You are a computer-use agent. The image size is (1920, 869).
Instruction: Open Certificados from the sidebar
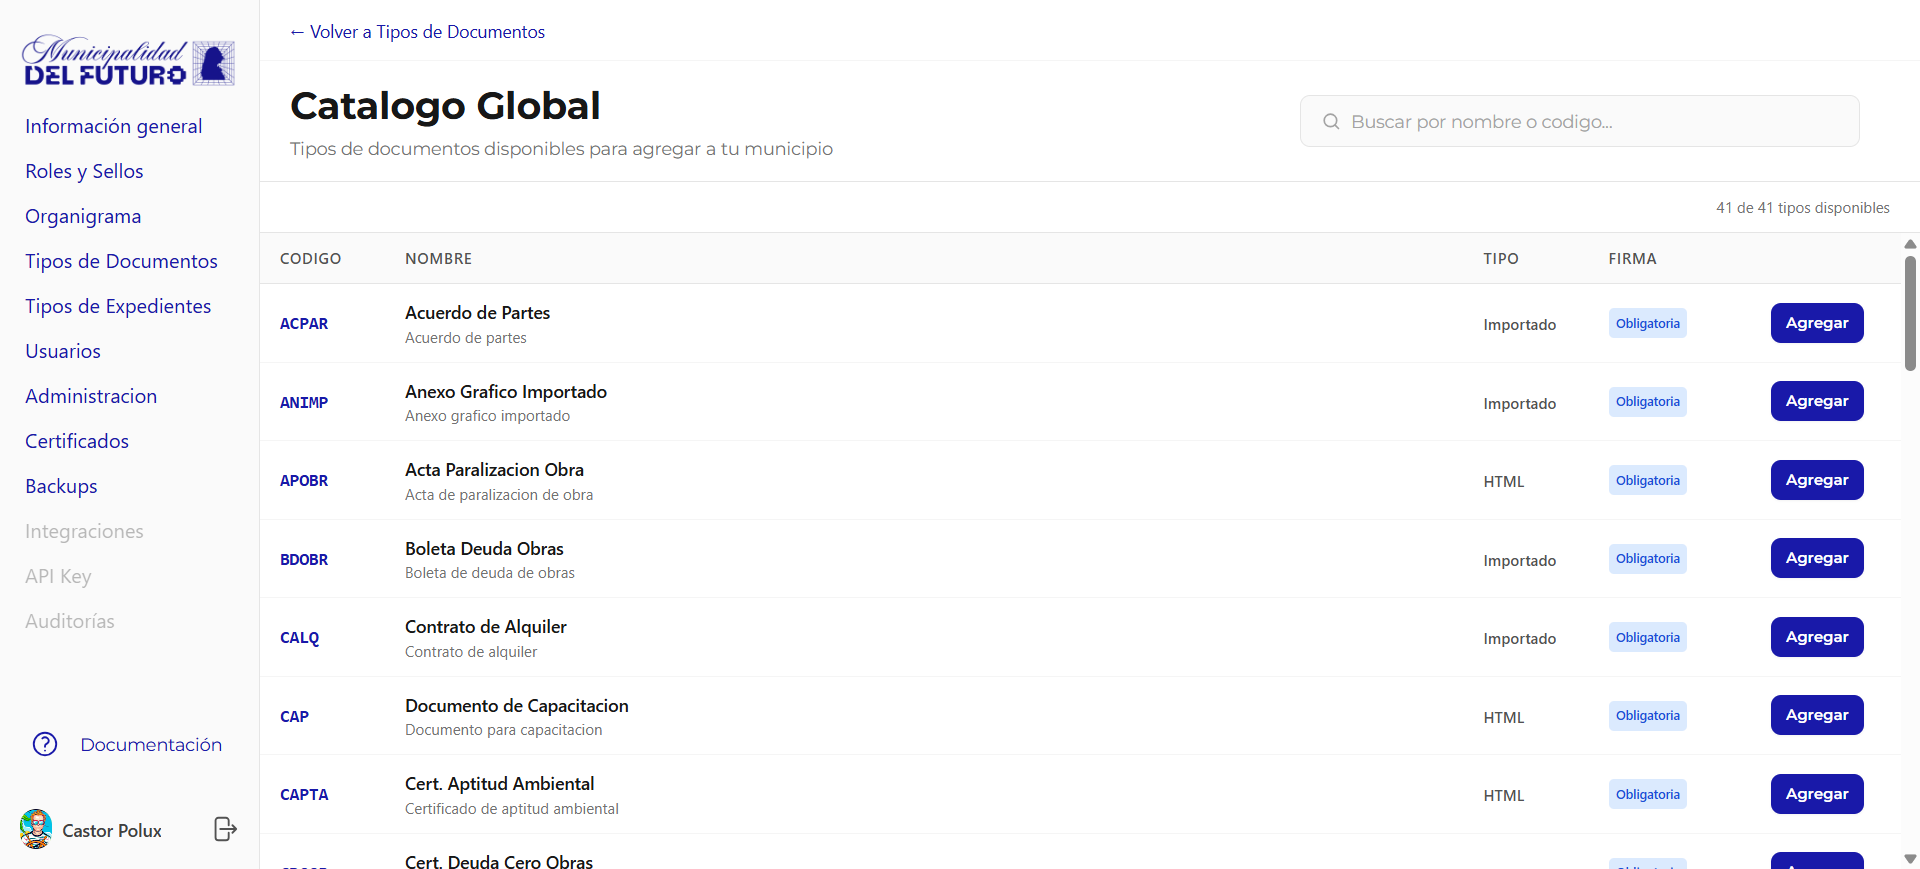pyautogui.click(x=77, y=441)
